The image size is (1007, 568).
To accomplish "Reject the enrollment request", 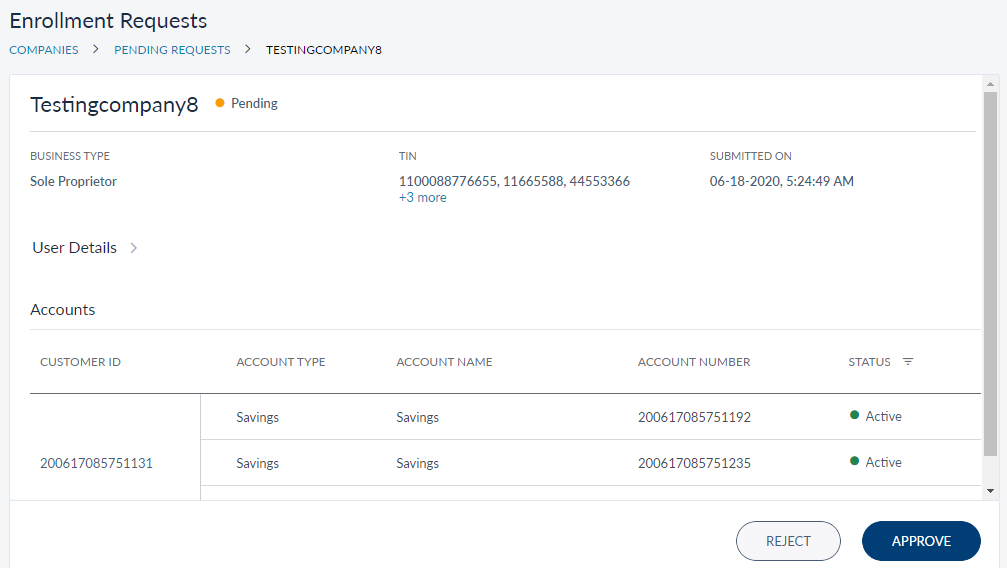I will click(x=788, y=541).
